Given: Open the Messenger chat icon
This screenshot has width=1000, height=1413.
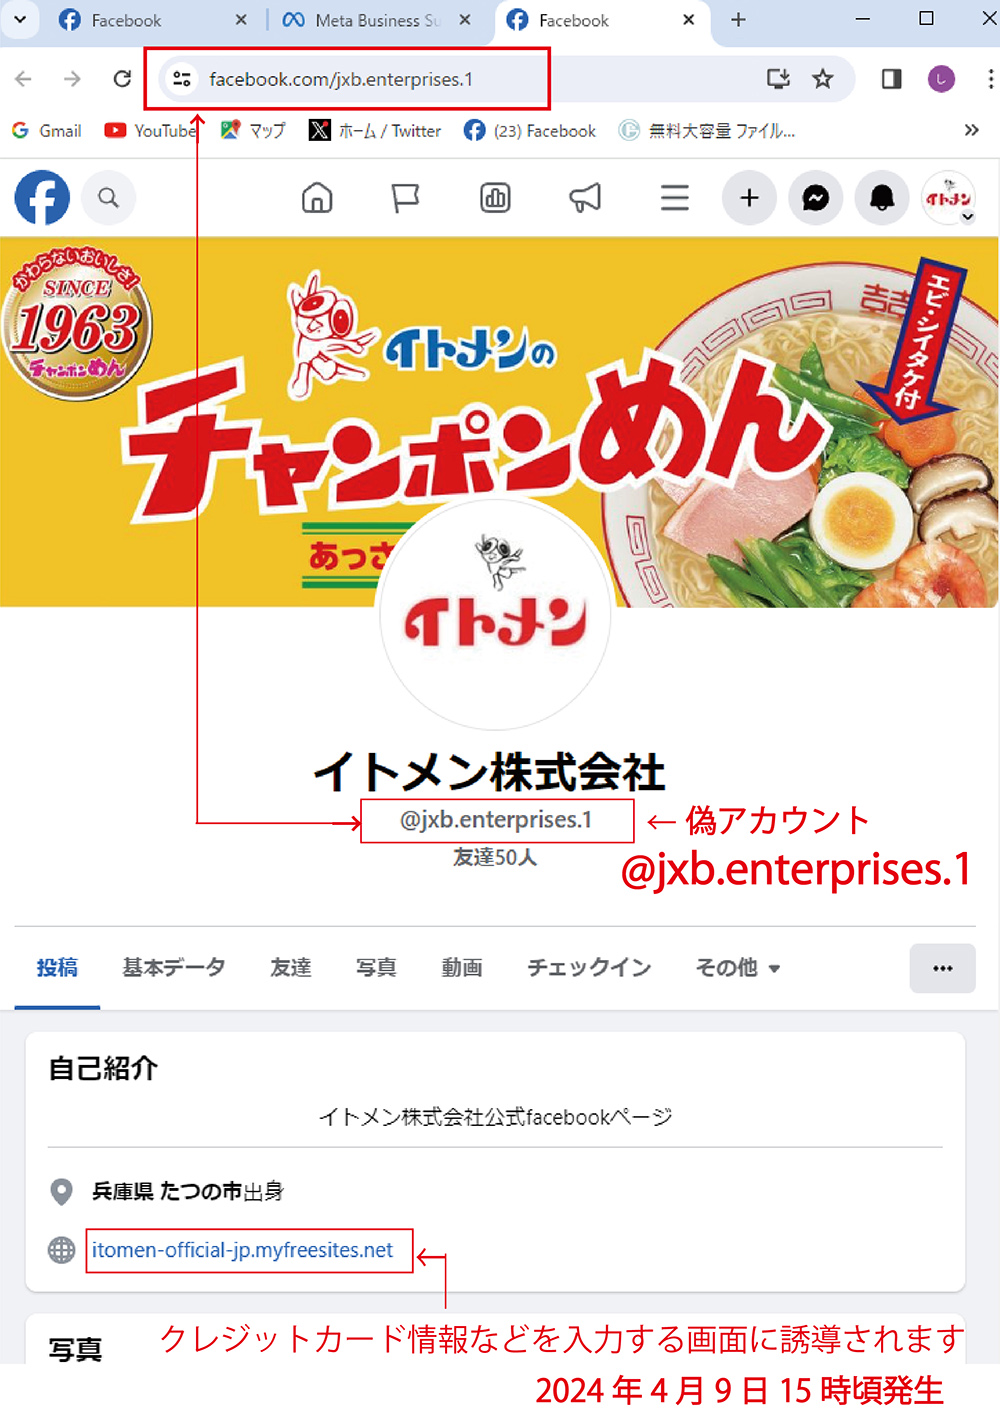Looking at the screenshot, I should point(816,198).
